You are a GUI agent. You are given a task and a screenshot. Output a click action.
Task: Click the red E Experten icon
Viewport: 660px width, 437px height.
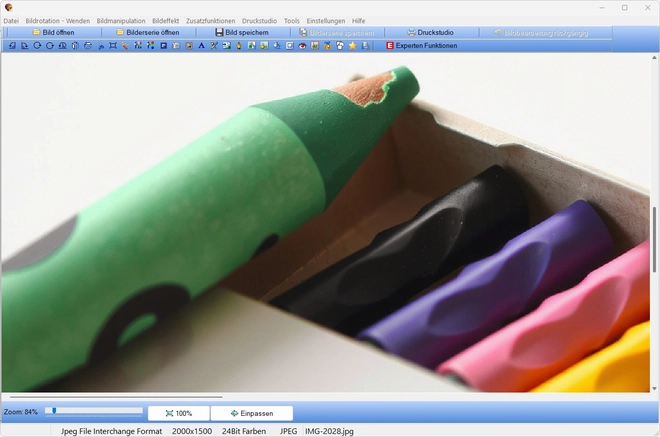pyautogui.click(x=389, y=46)
